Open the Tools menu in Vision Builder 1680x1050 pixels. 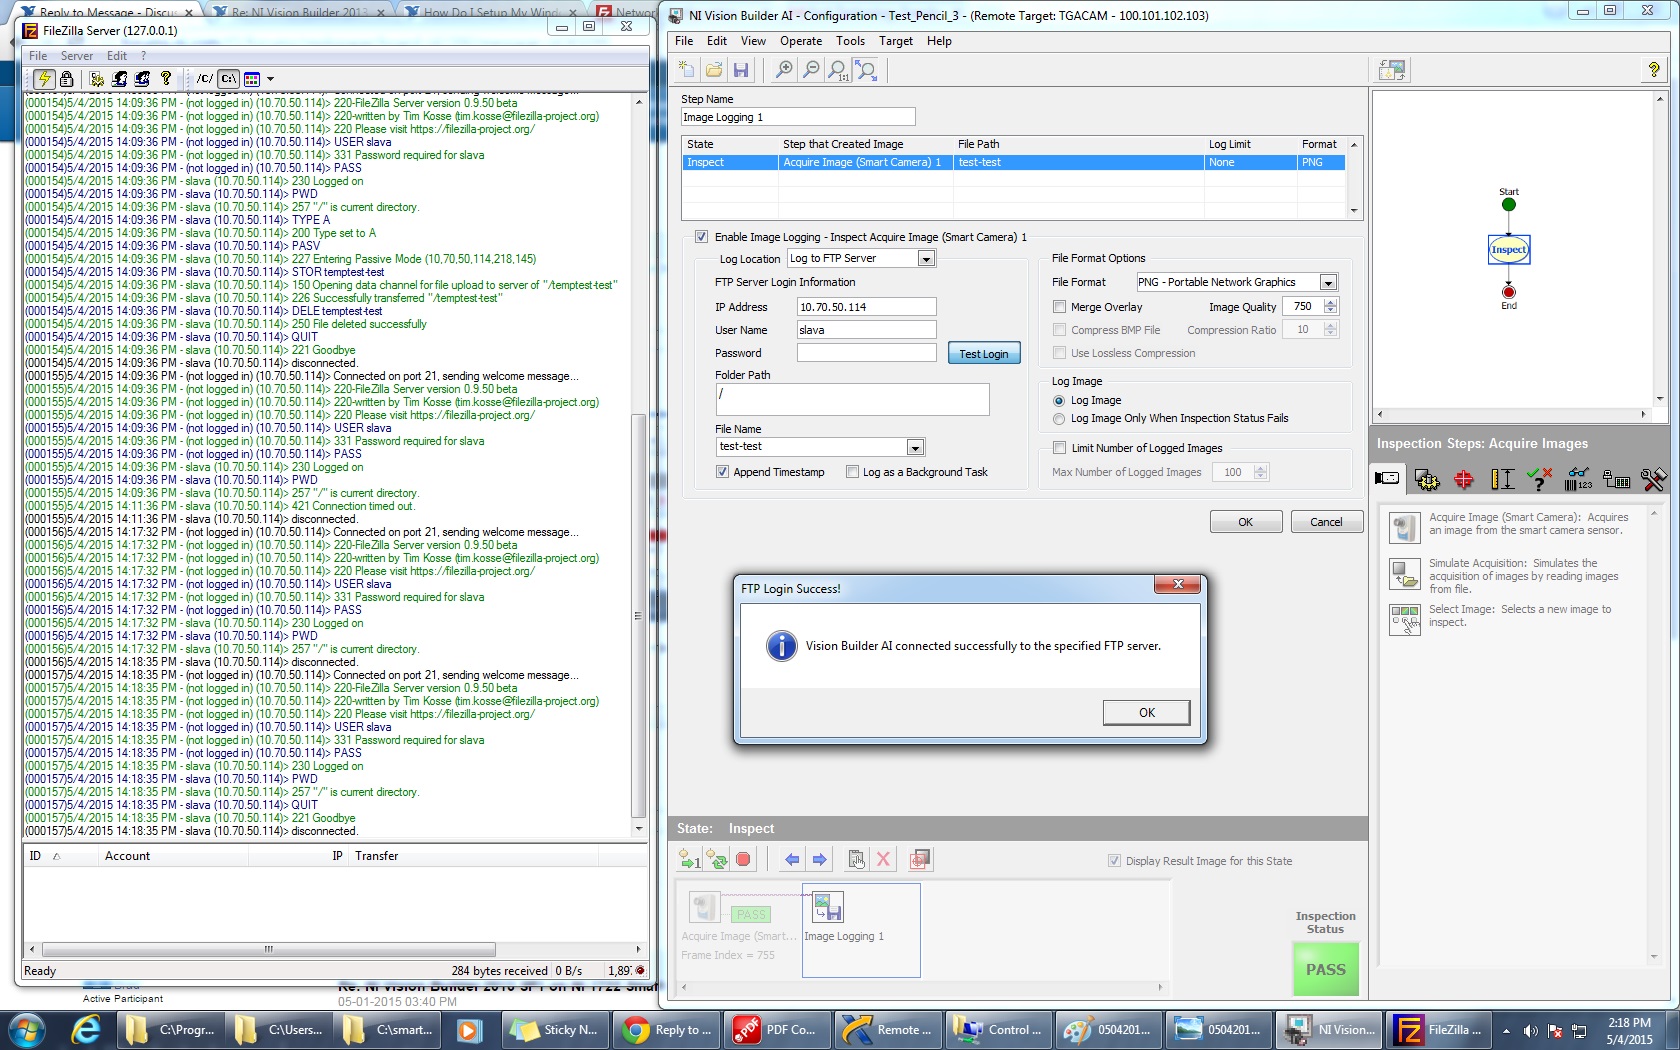(x=850, y=41)
